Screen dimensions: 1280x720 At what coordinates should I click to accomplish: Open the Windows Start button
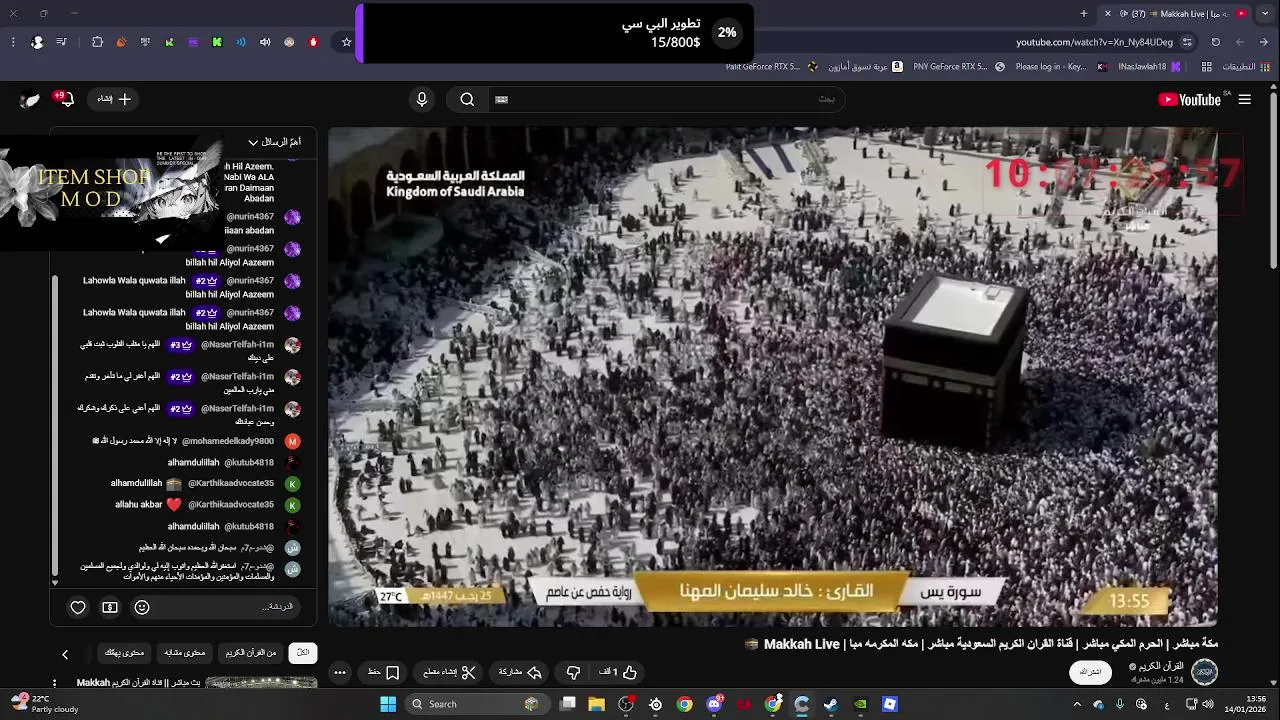tap(388, 704)
